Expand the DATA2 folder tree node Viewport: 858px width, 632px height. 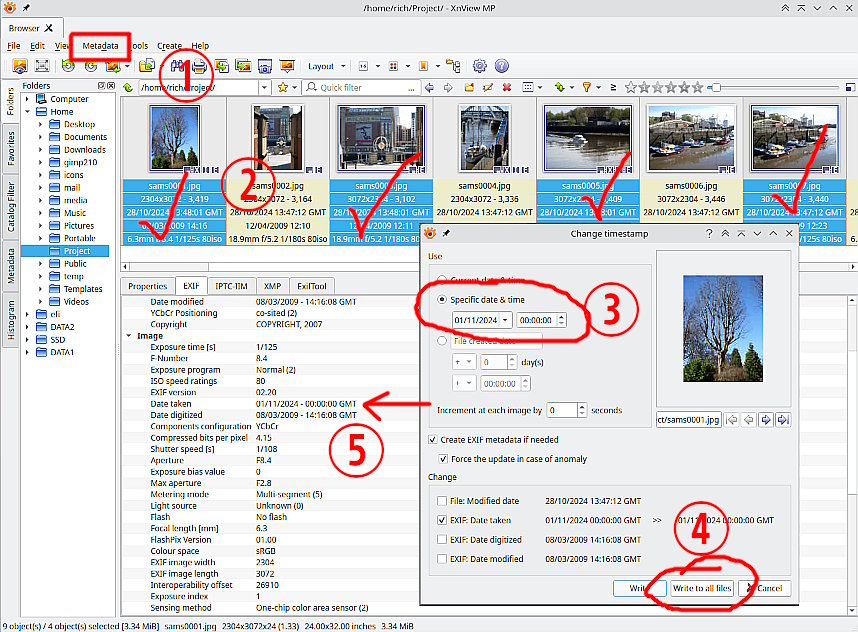[x=29, y=327]
